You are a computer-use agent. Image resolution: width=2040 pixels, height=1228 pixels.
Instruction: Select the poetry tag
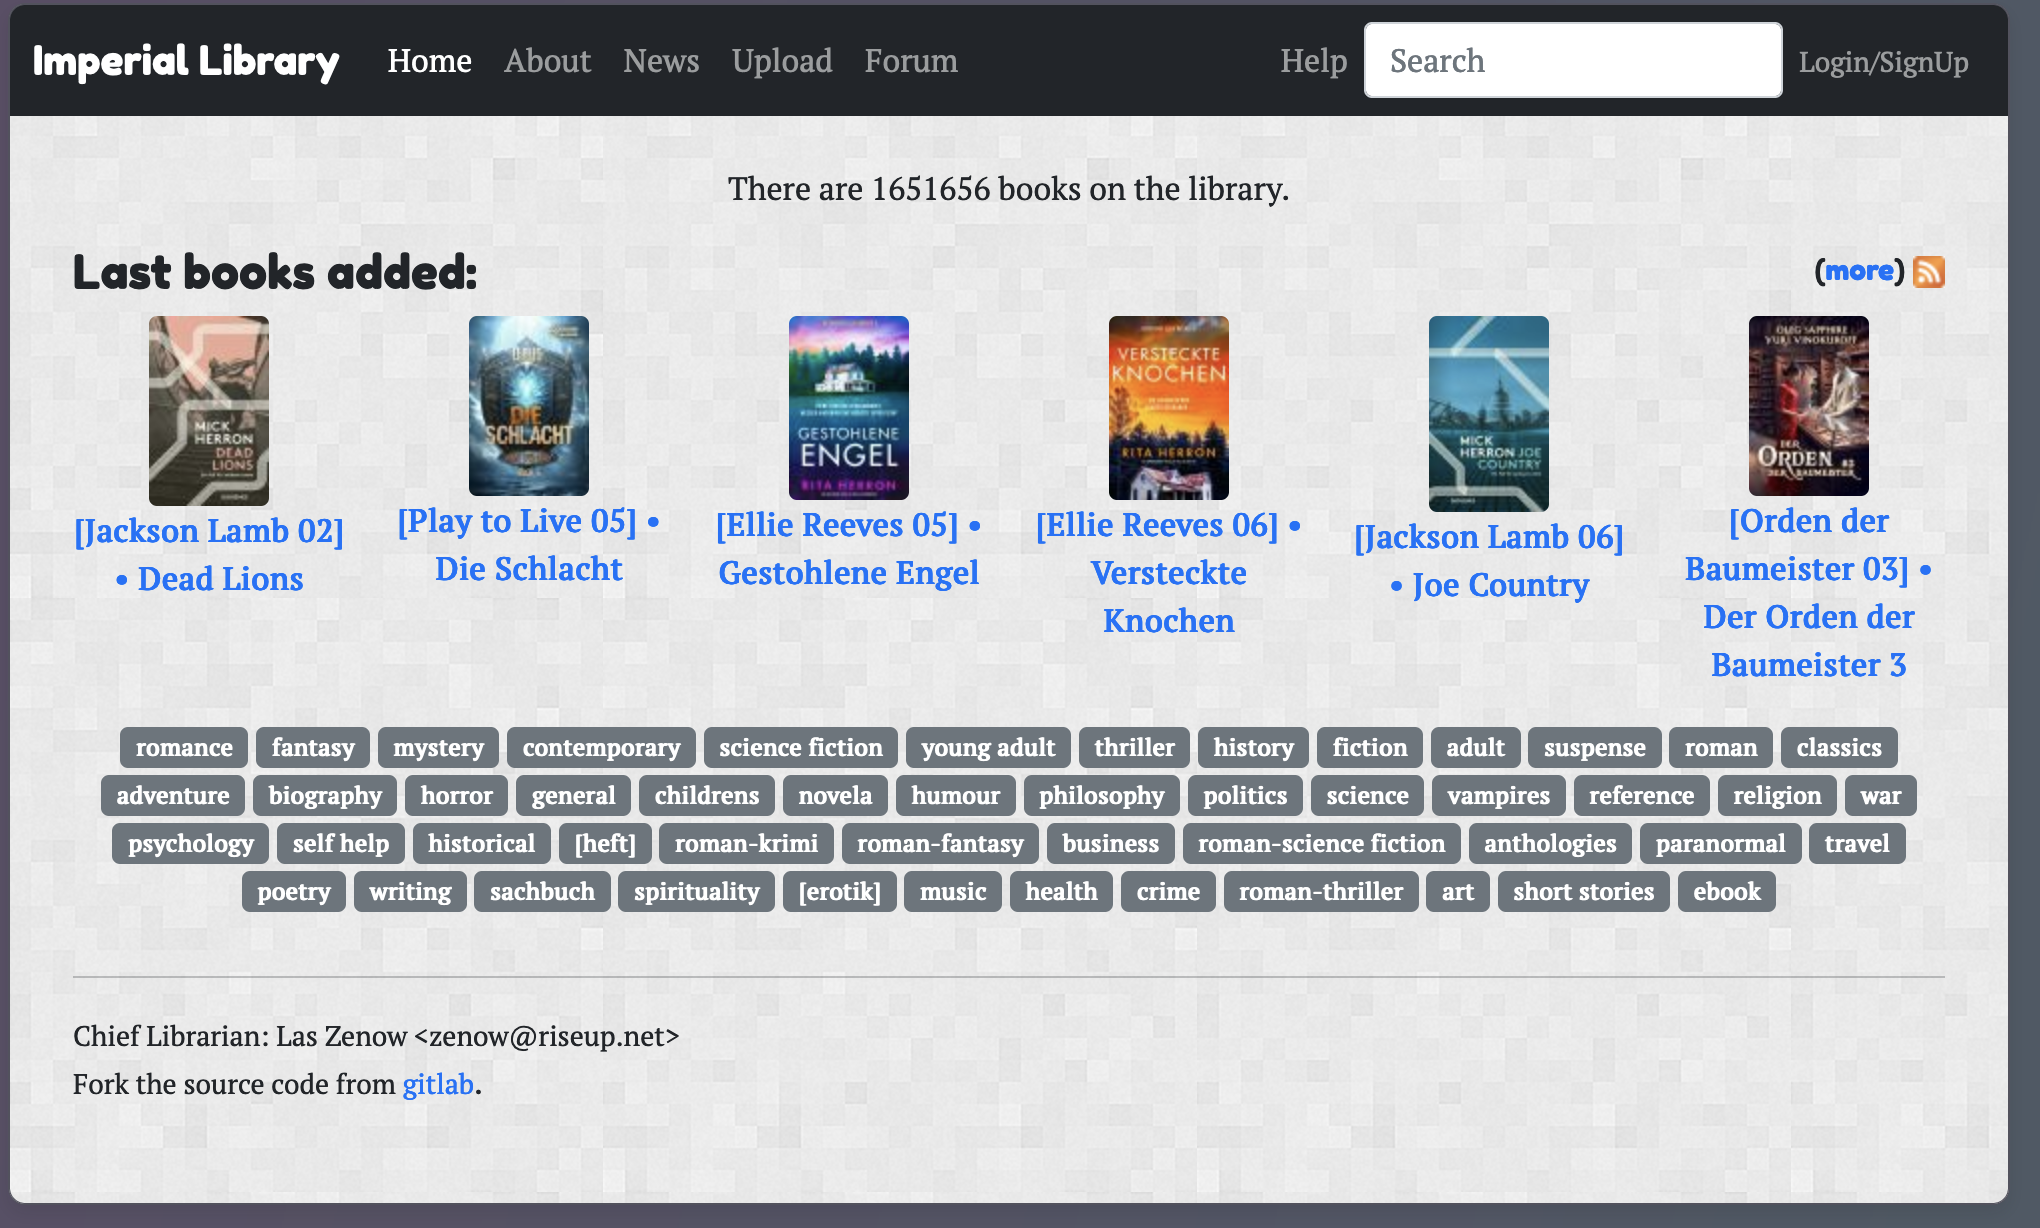tap(294, 891)
